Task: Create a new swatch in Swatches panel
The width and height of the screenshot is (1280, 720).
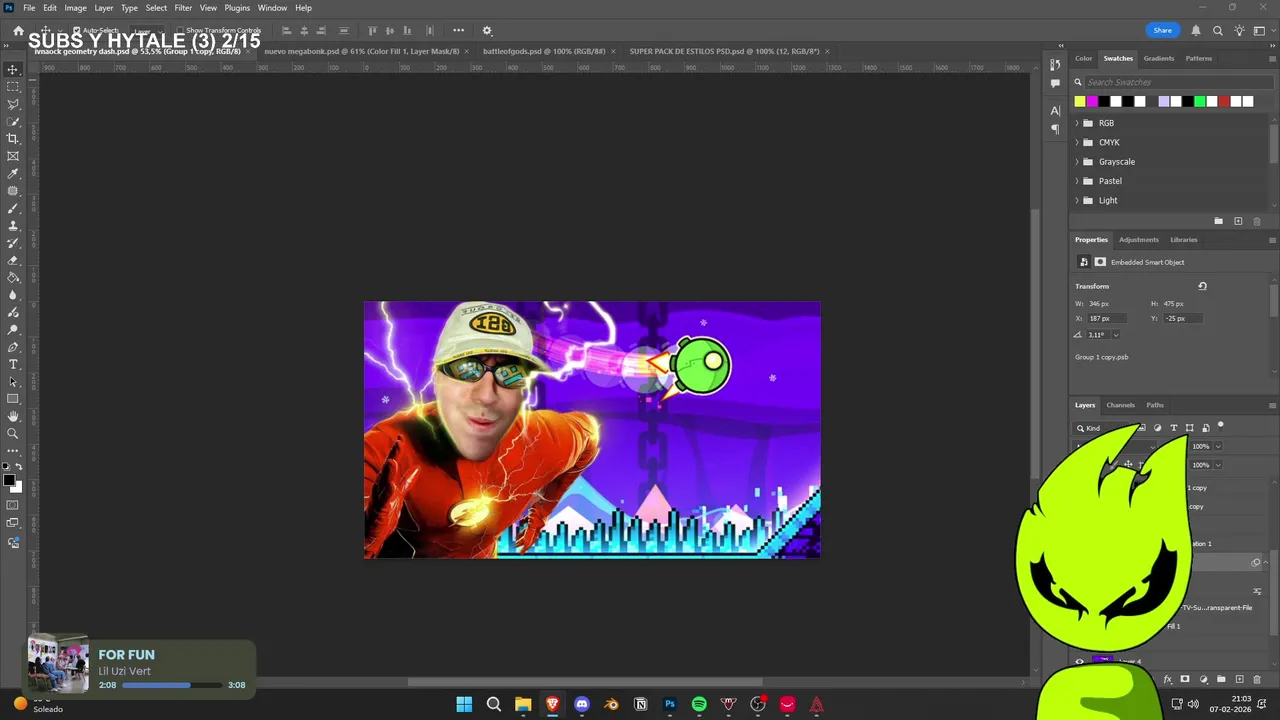Action: [1238, 221]
